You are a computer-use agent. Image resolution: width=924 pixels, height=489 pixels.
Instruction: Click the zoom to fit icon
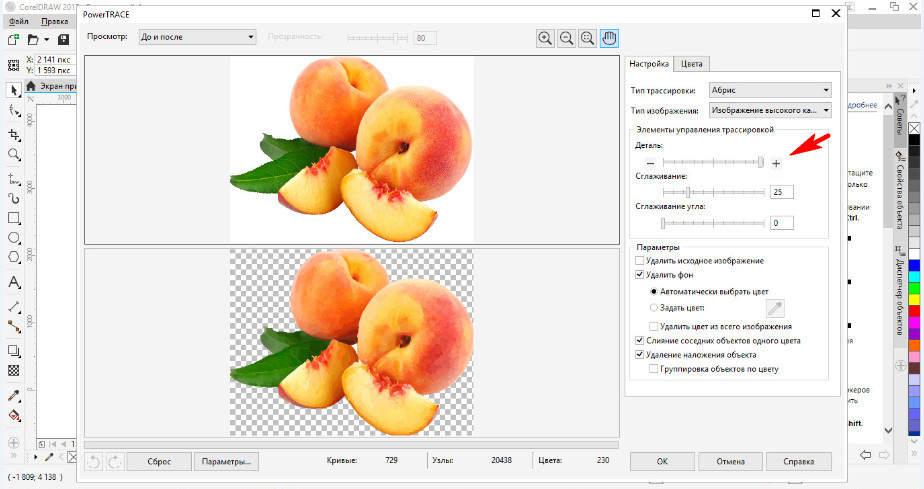(588, 38)
